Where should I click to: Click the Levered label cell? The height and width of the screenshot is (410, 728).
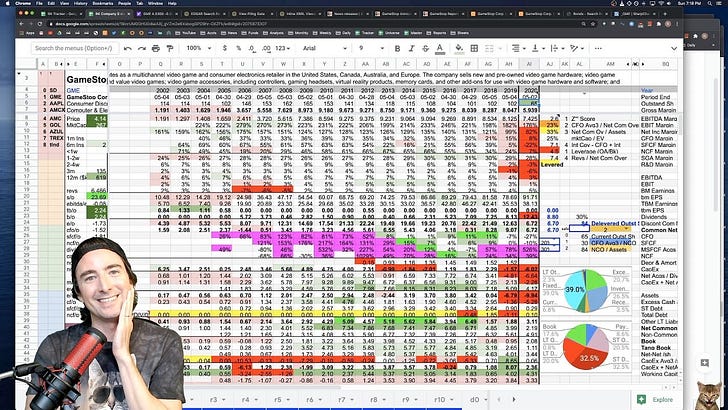click(552, 164)
